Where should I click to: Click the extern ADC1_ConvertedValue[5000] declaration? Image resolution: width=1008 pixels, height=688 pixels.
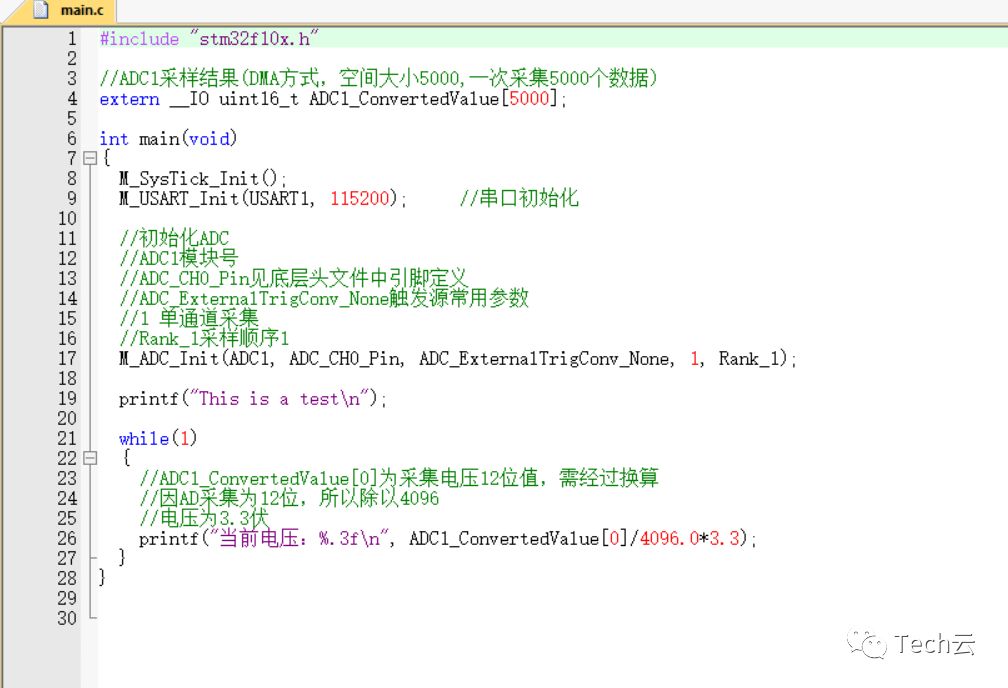(x=333, y=98)
